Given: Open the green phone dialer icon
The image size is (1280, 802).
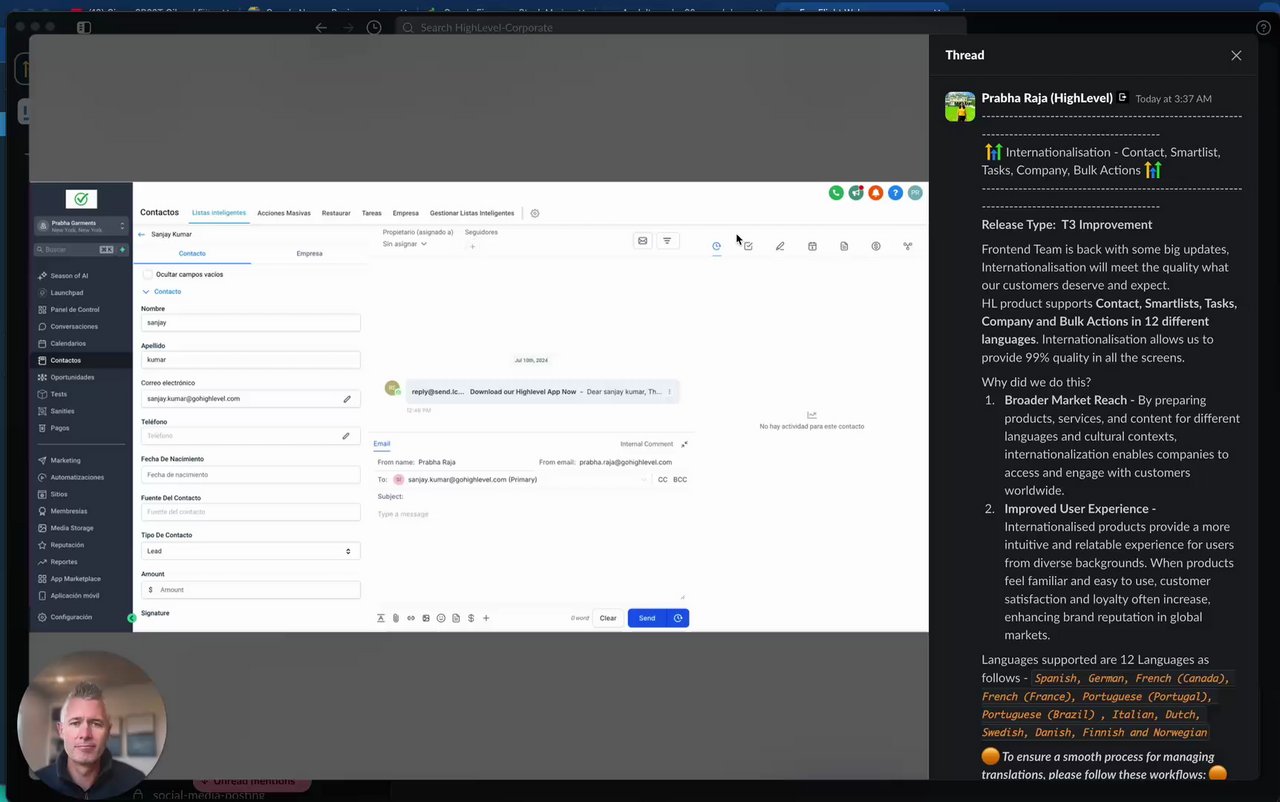Looking at the screenshot, I should click(x=836, y=193).
